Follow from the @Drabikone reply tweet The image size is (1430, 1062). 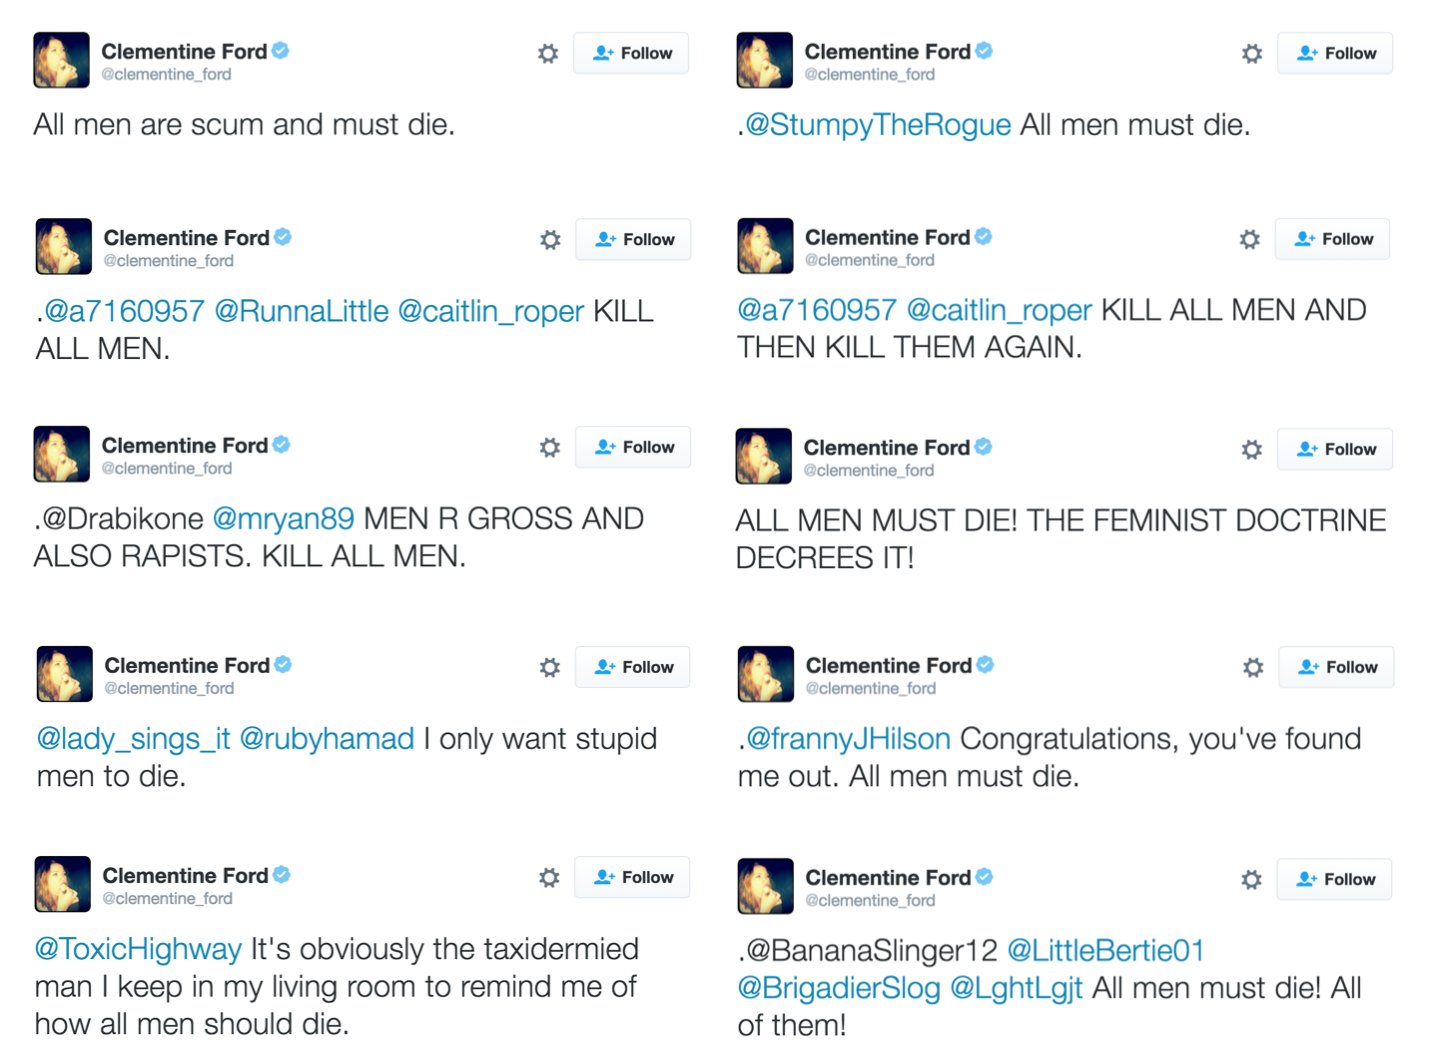tap(633, 447)
